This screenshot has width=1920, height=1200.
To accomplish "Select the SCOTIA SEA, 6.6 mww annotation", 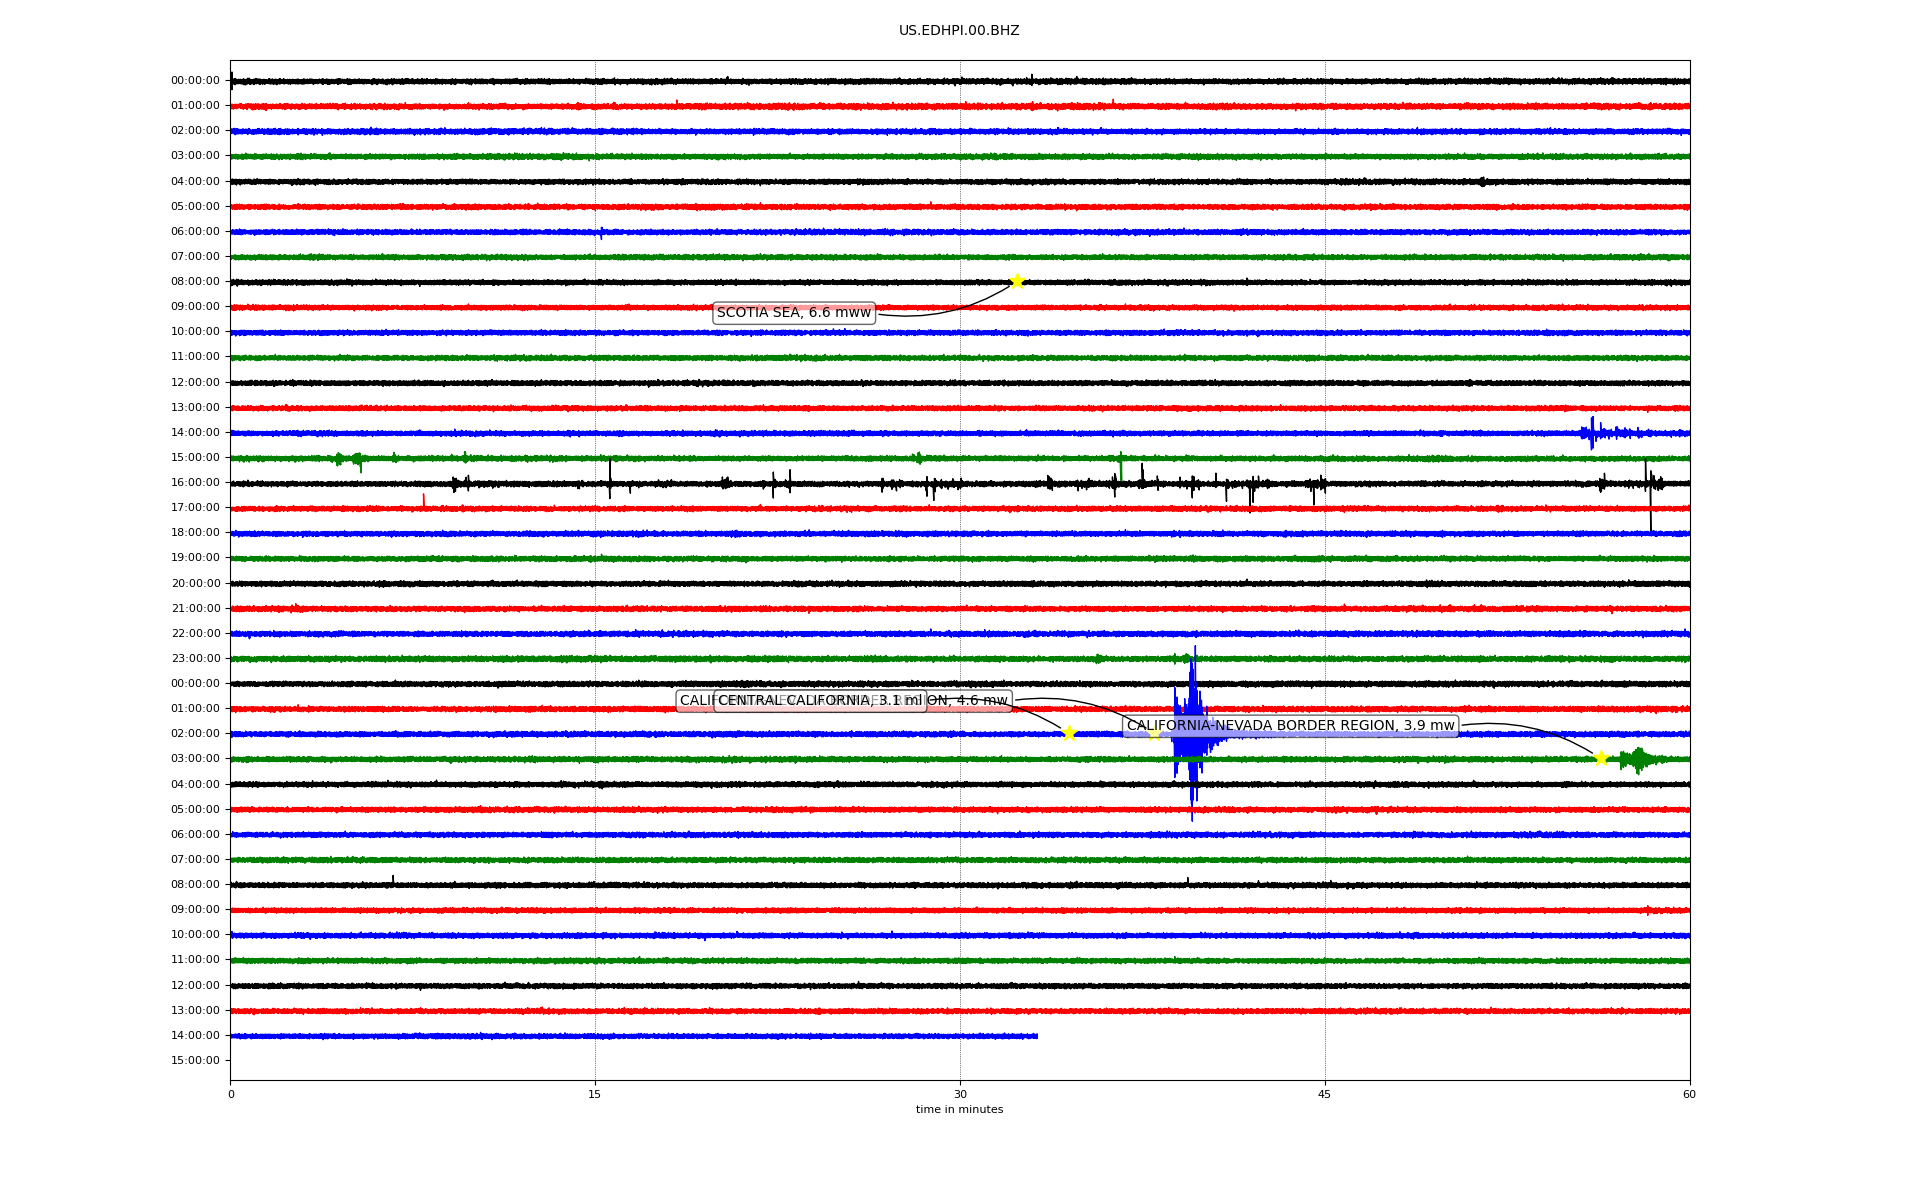I will point(794,313).
